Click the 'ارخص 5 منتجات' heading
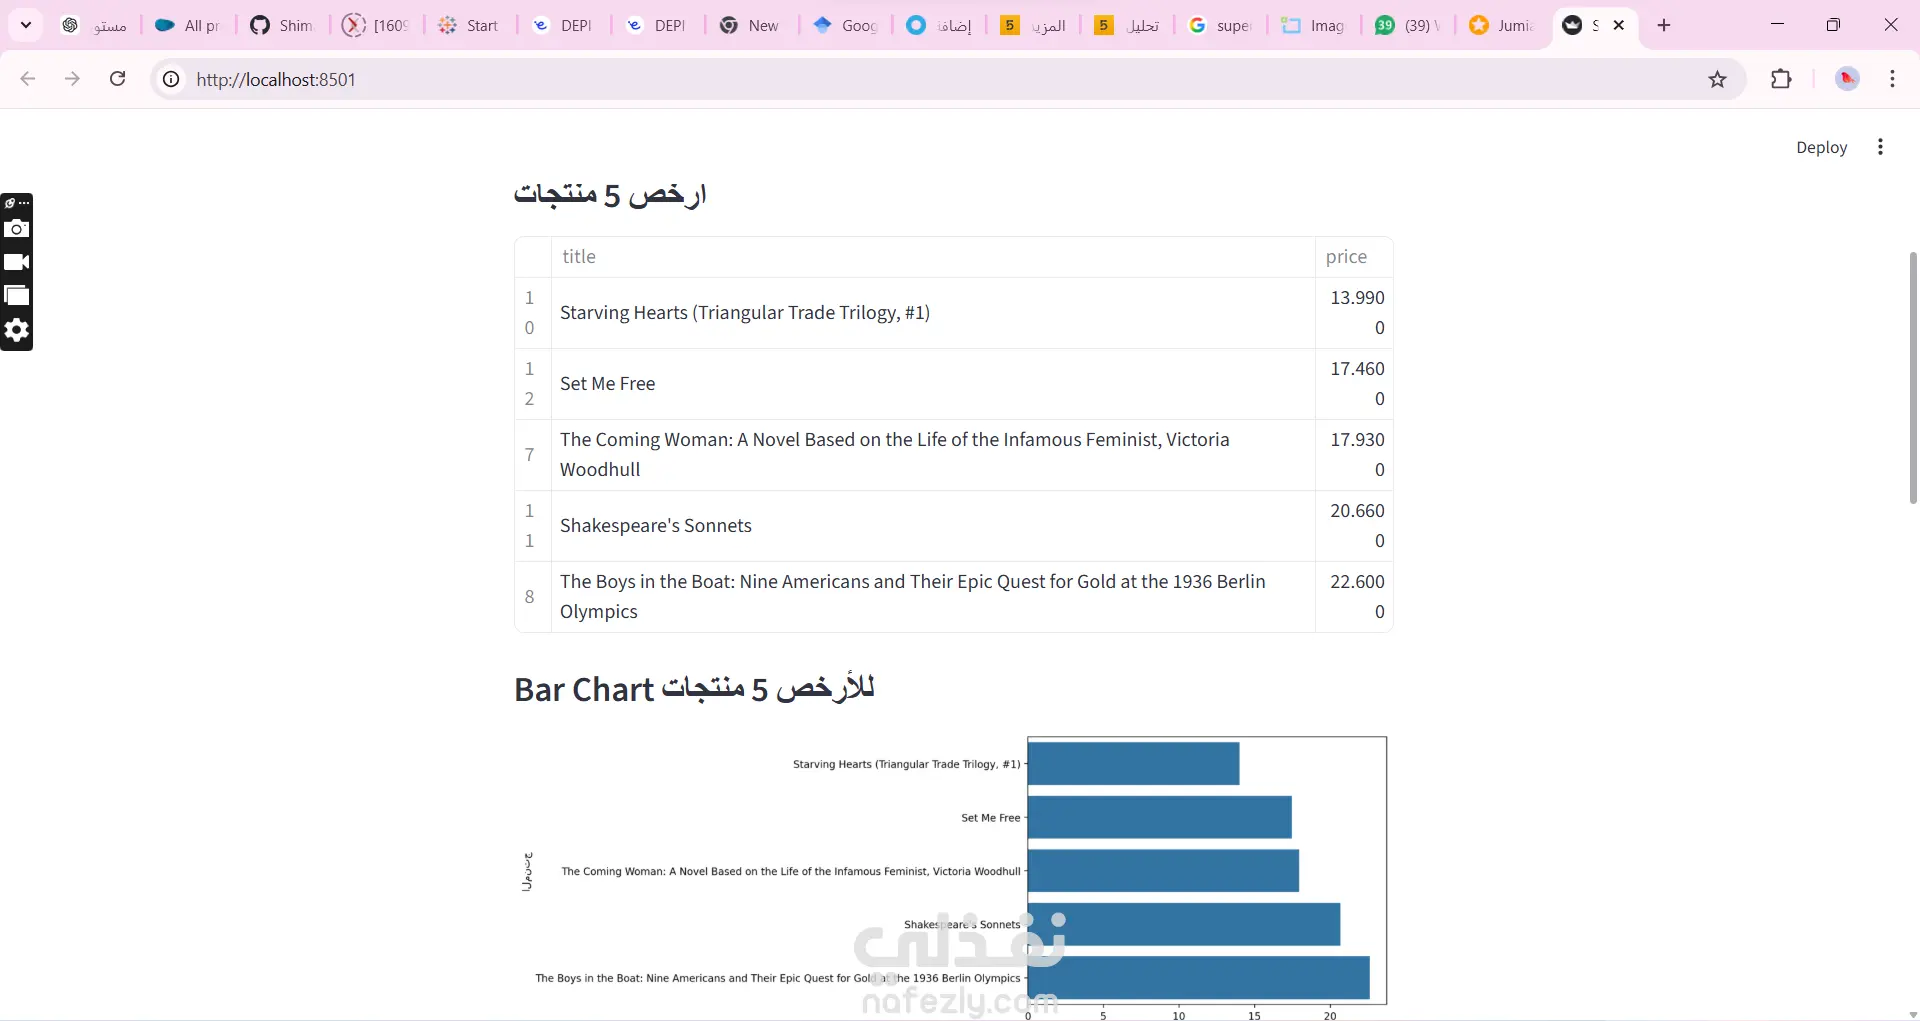The height and width of the screenshot is (1021, 1920). tap(610, 193)
